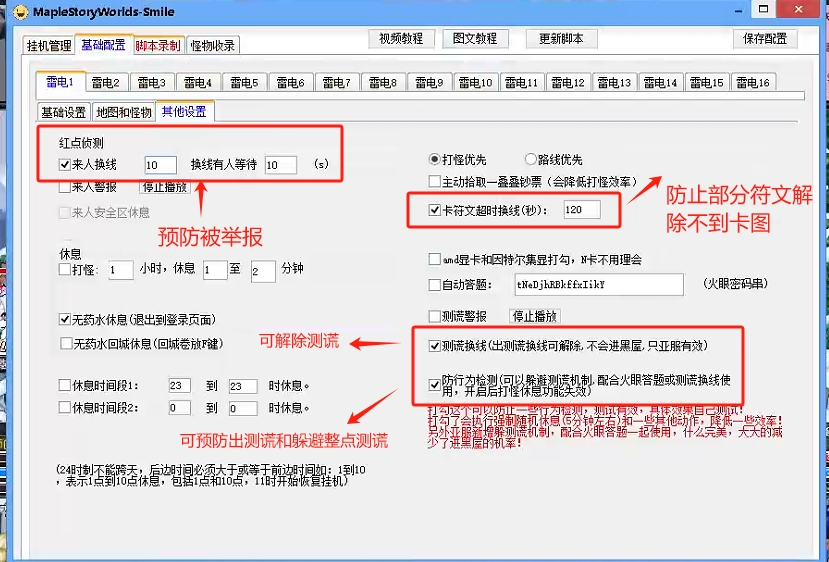The width and height of the screenshot is (829, 562).
Task: Select the 雷电3 tab
Action: pyautogui.click(x=152, y=82)
